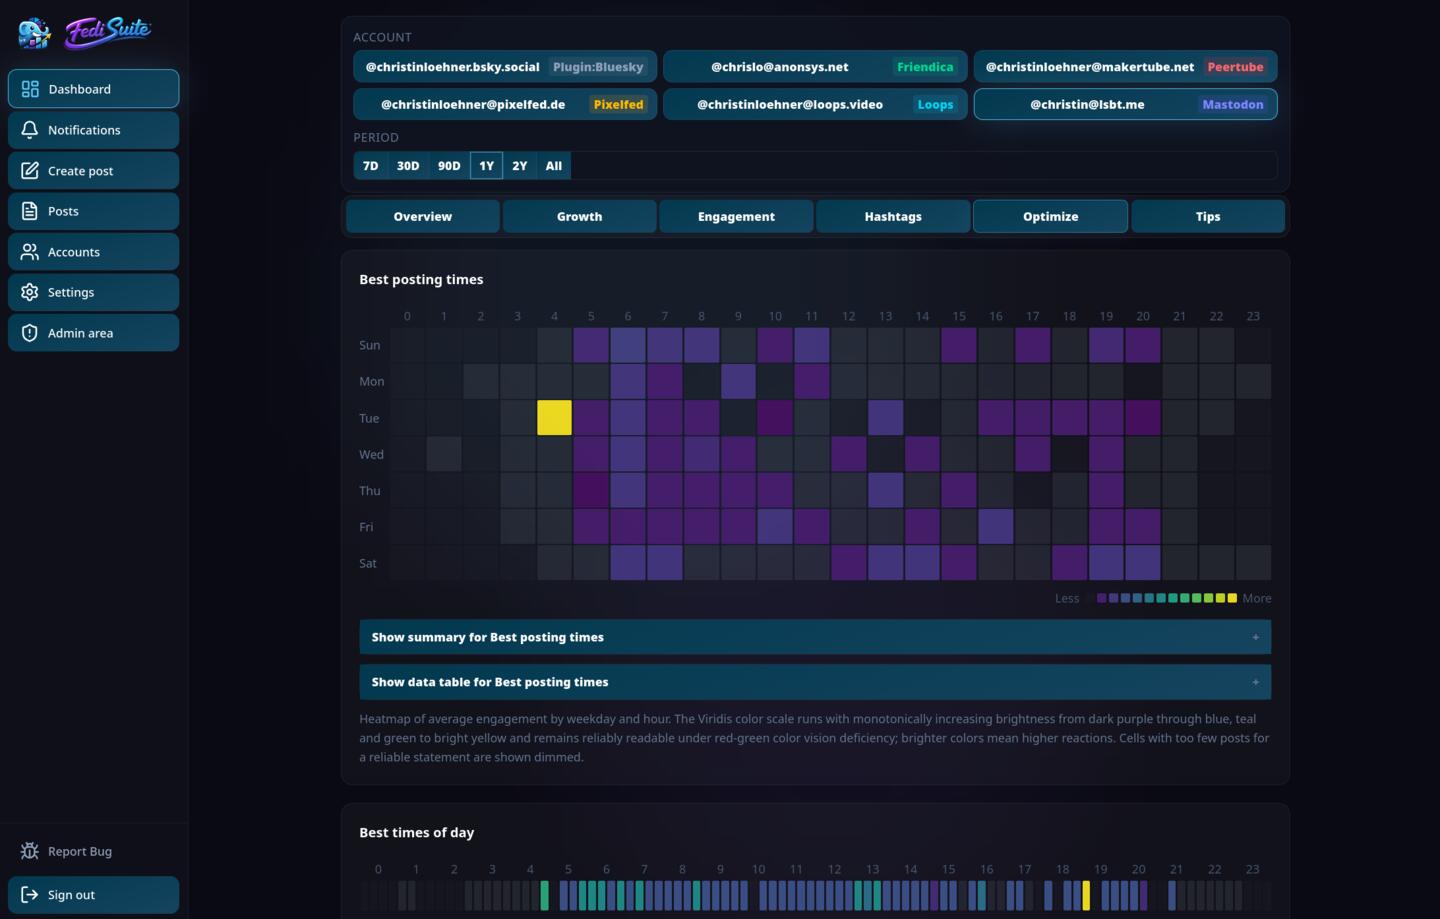This screenshot has width=1440, height=919.
Task: Select the christin@lsbt.me Mastodon account
Action: pos(1125,104)
